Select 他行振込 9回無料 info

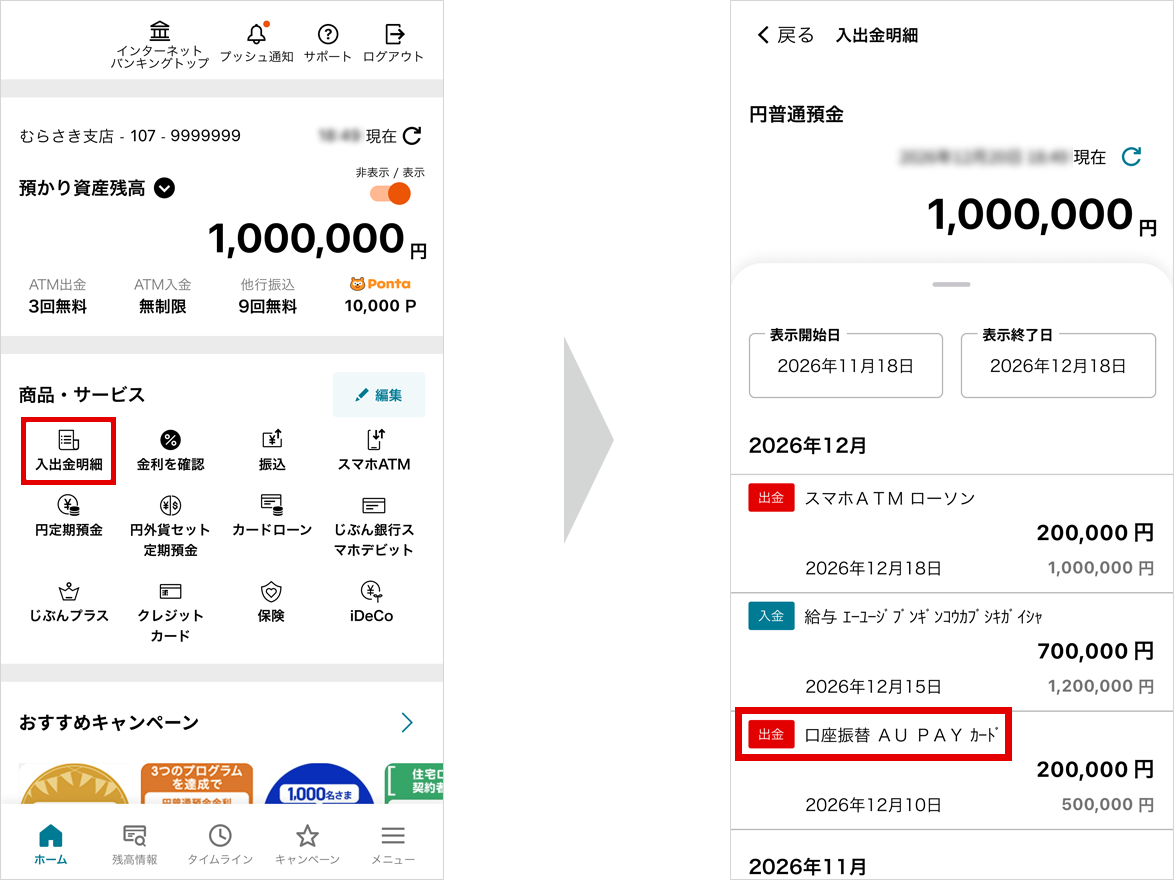267,296
